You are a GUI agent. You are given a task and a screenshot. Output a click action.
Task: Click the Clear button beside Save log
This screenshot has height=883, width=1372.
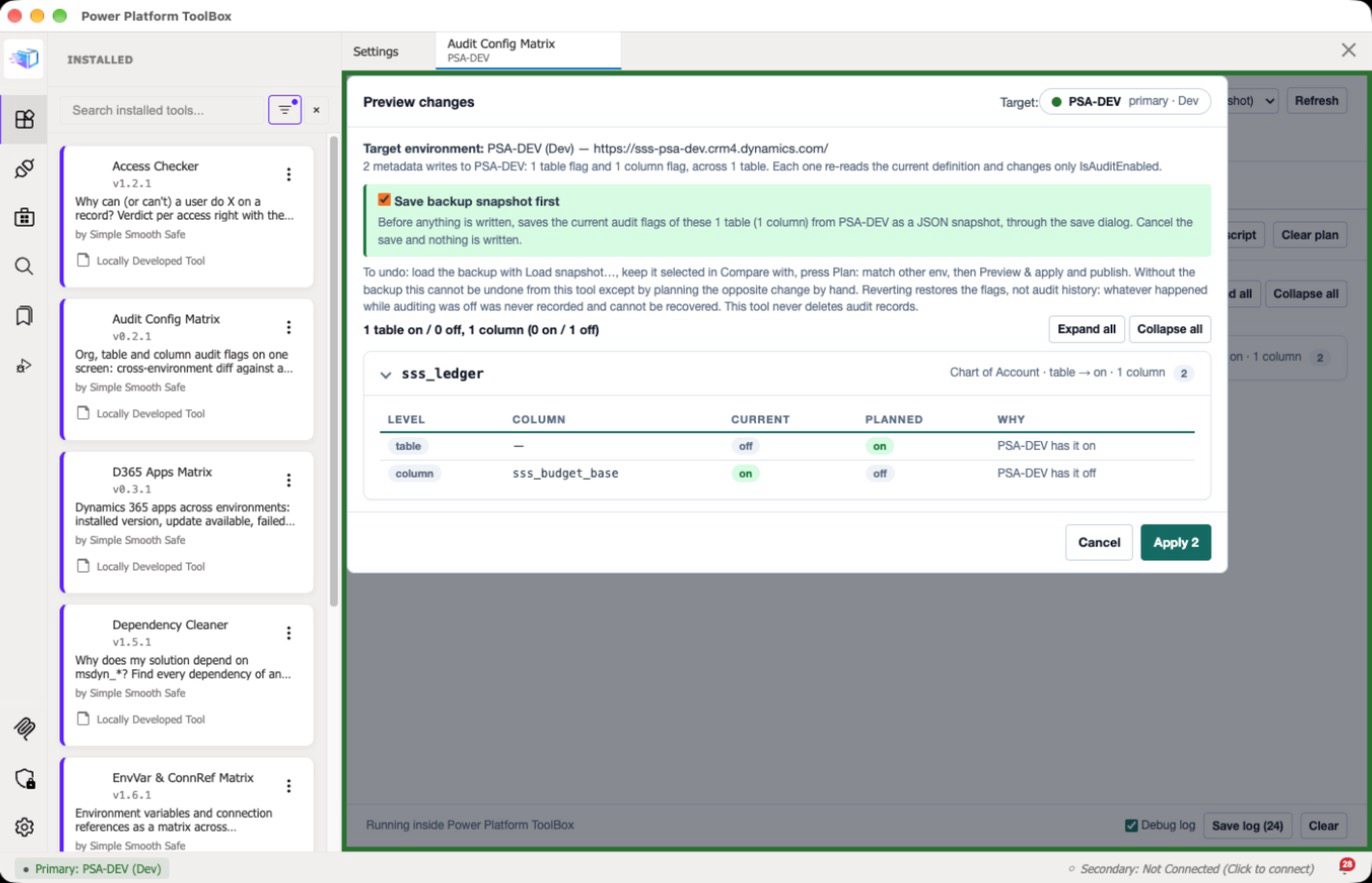(1323, 826)
